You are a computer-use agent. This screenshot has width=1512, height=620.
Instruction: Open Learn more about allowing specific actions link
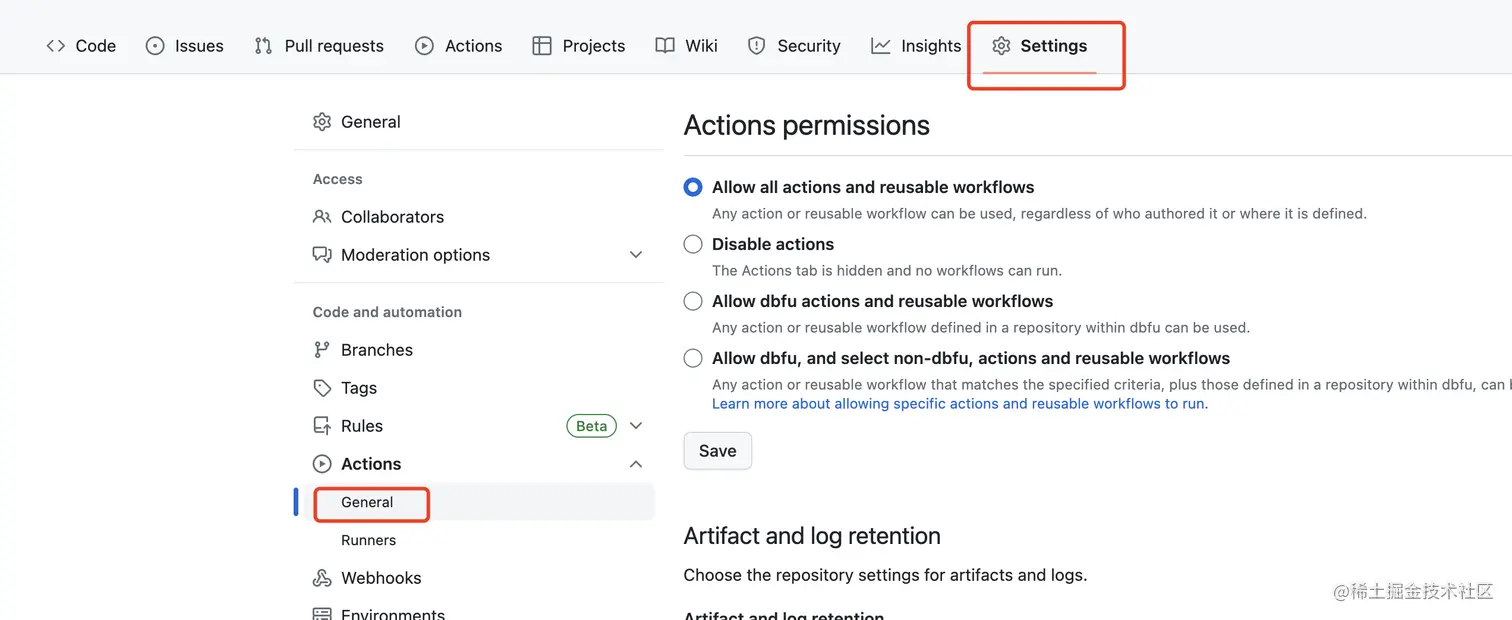click(x=960, y=404)
